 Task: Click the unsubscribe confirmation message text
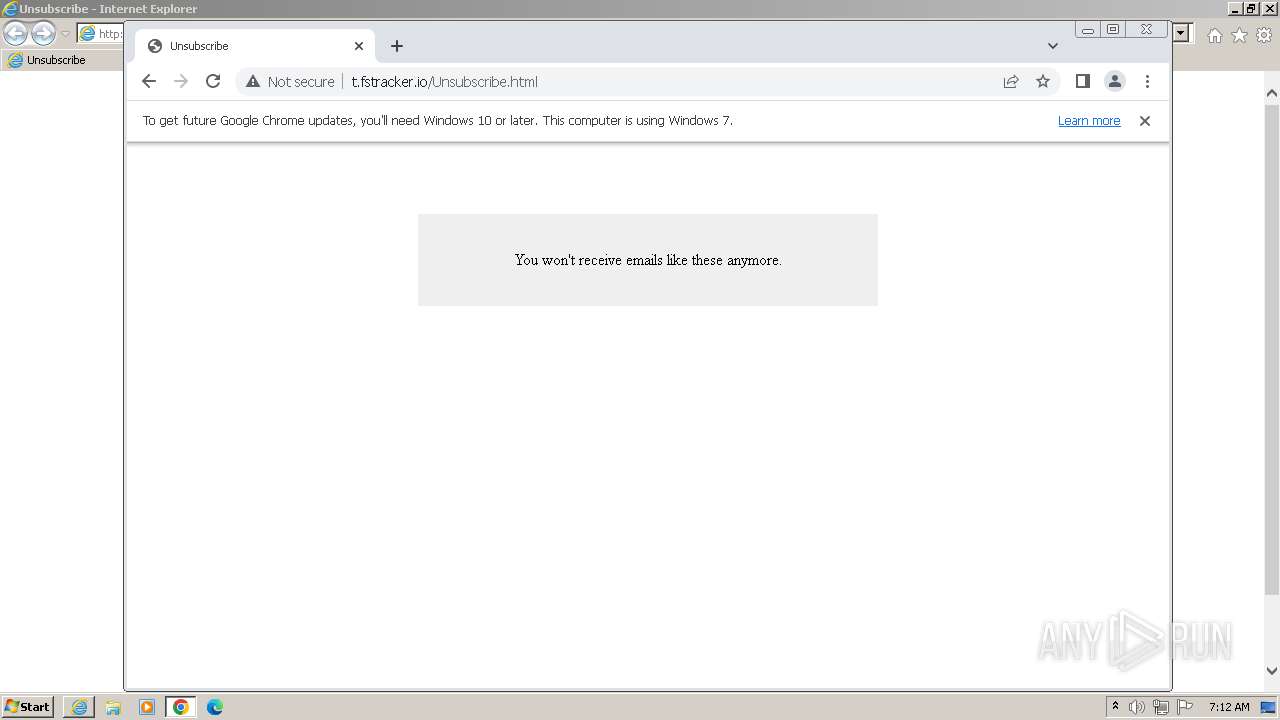pos(648,260)
